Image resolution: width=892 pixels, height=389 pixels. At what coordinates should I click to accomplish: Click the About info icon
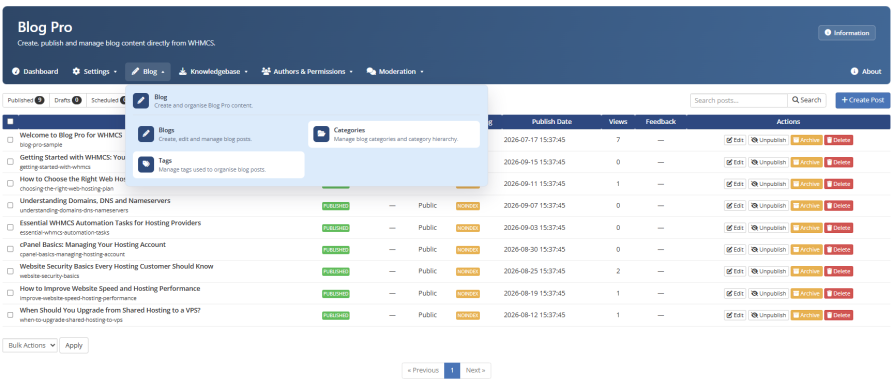854,72
